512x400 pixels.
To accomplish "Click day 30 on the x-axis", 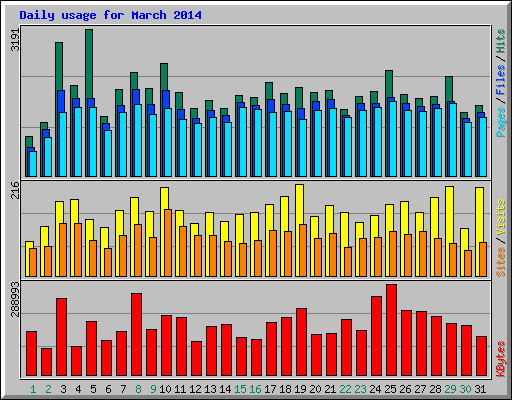I will [465, 389].
